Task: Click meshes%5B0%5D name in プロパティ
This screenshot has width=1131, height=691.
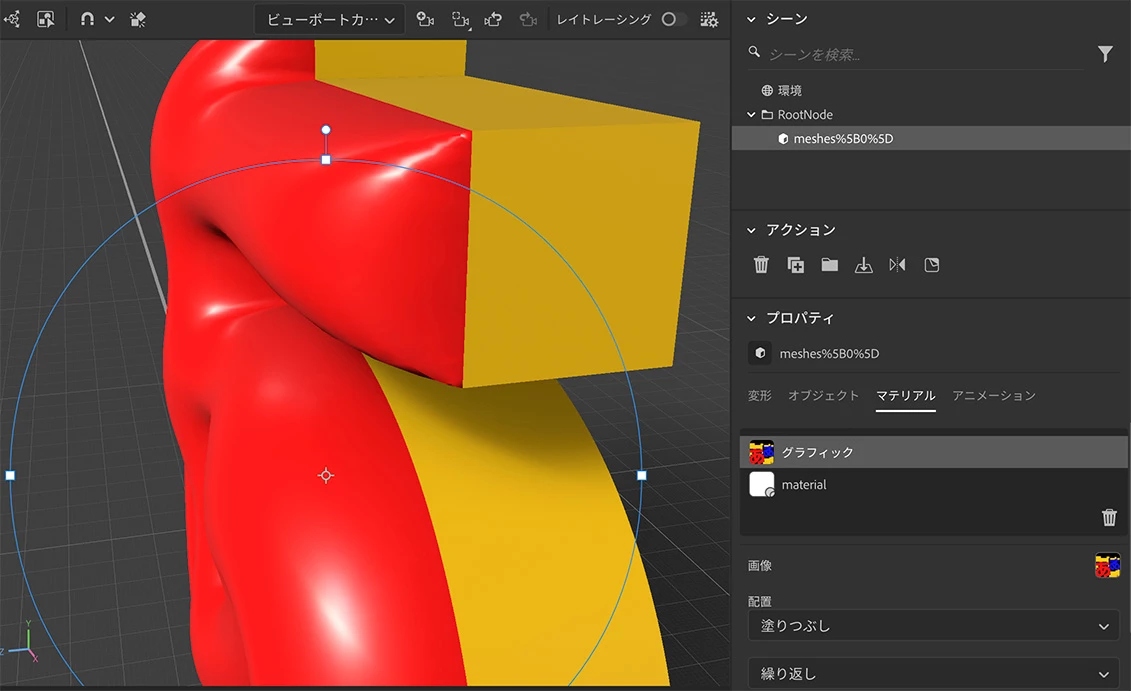Action: coord(829,353)
